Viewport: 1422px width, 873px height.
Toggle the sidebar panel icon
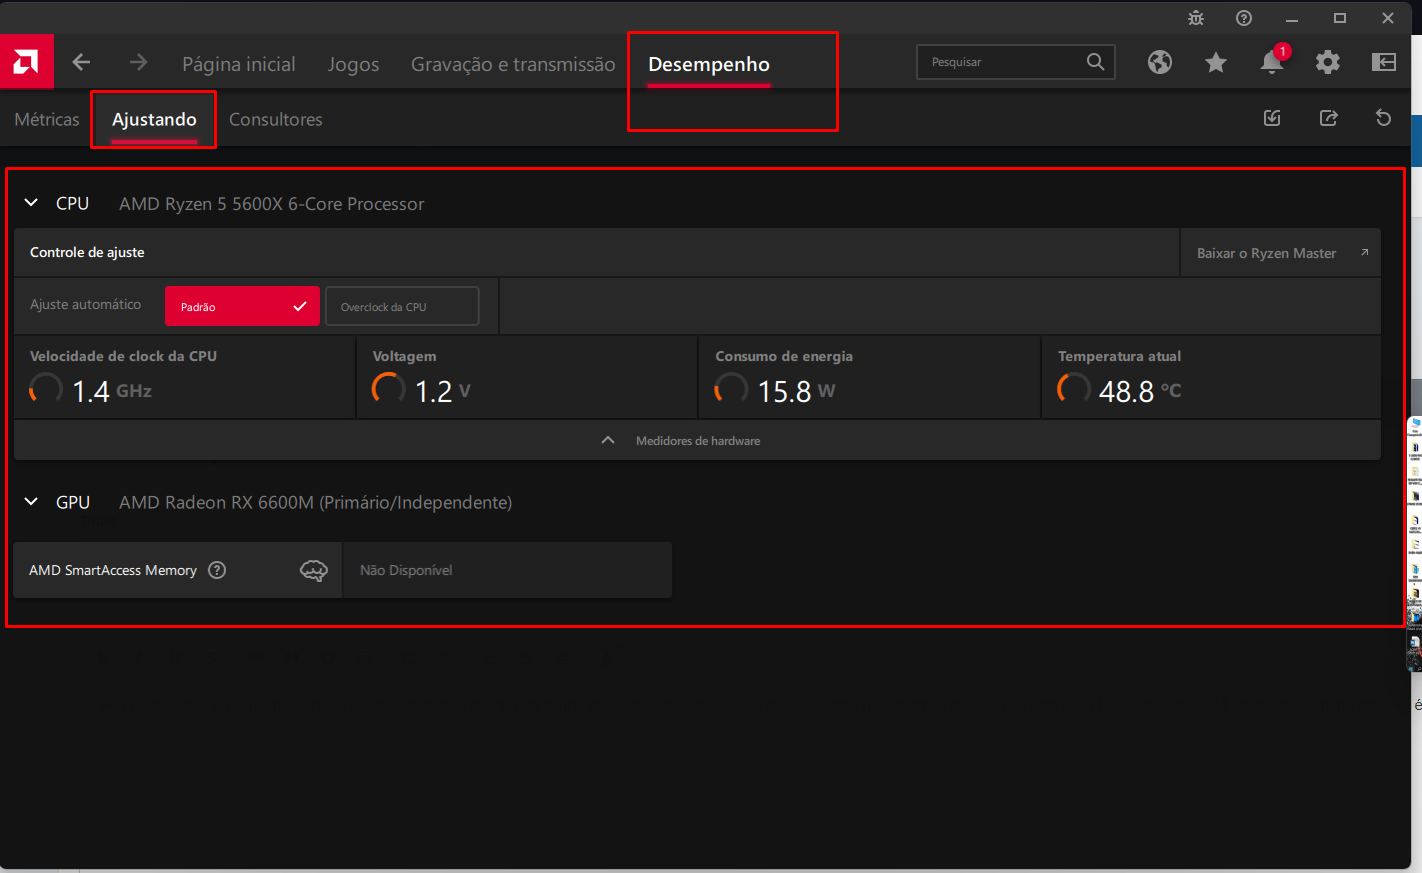[1384, 62]
